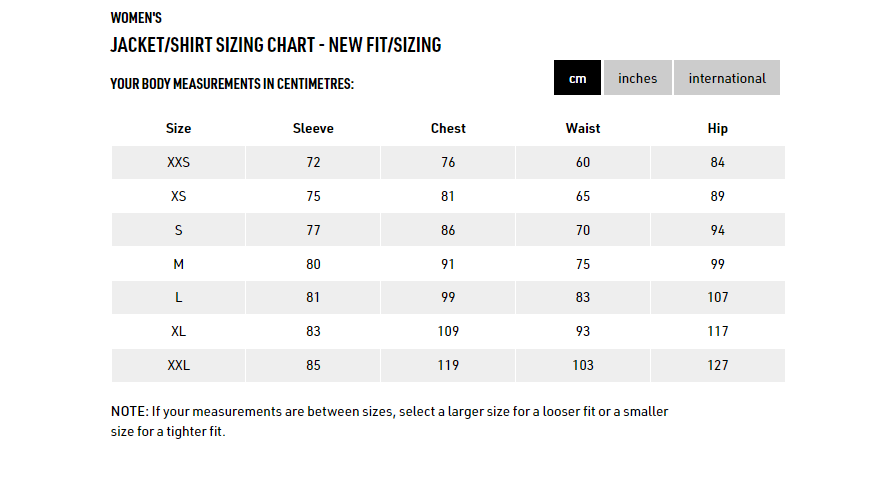Select the XXL size row label

click(178, 366)
